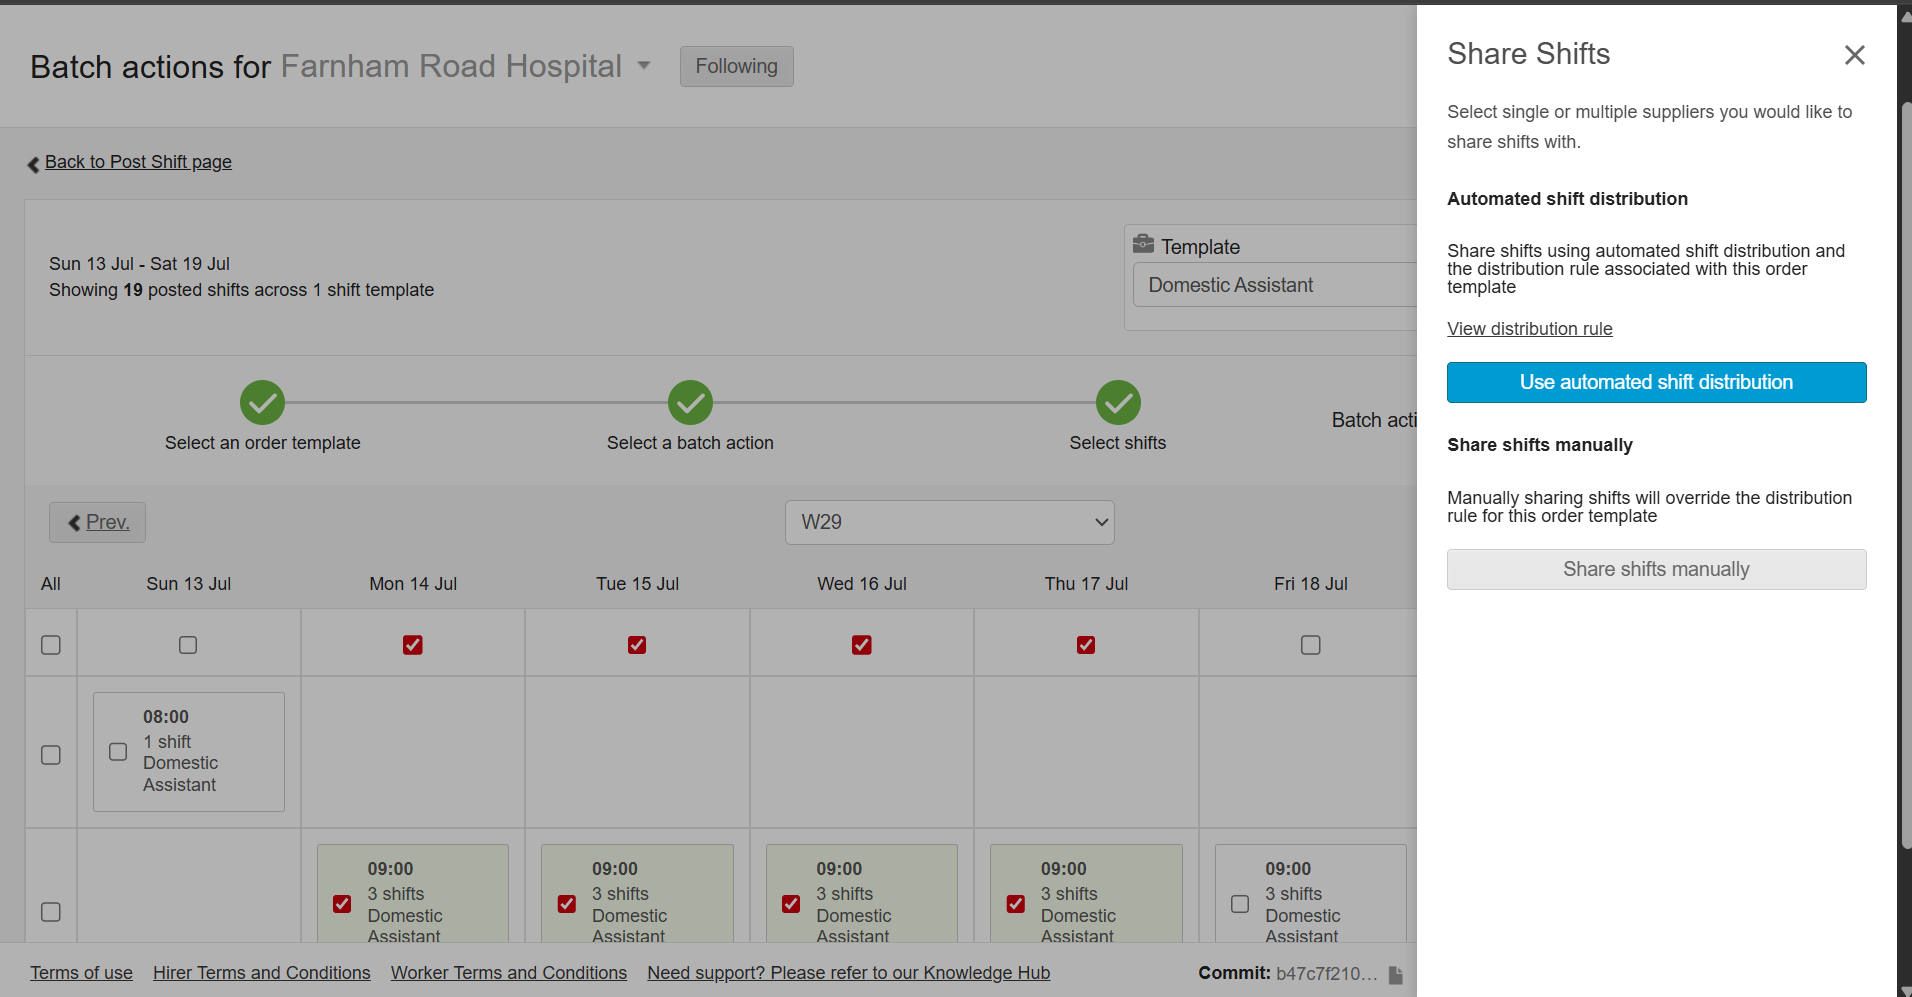Go to the previous week with Prev.

pos(98,522)
